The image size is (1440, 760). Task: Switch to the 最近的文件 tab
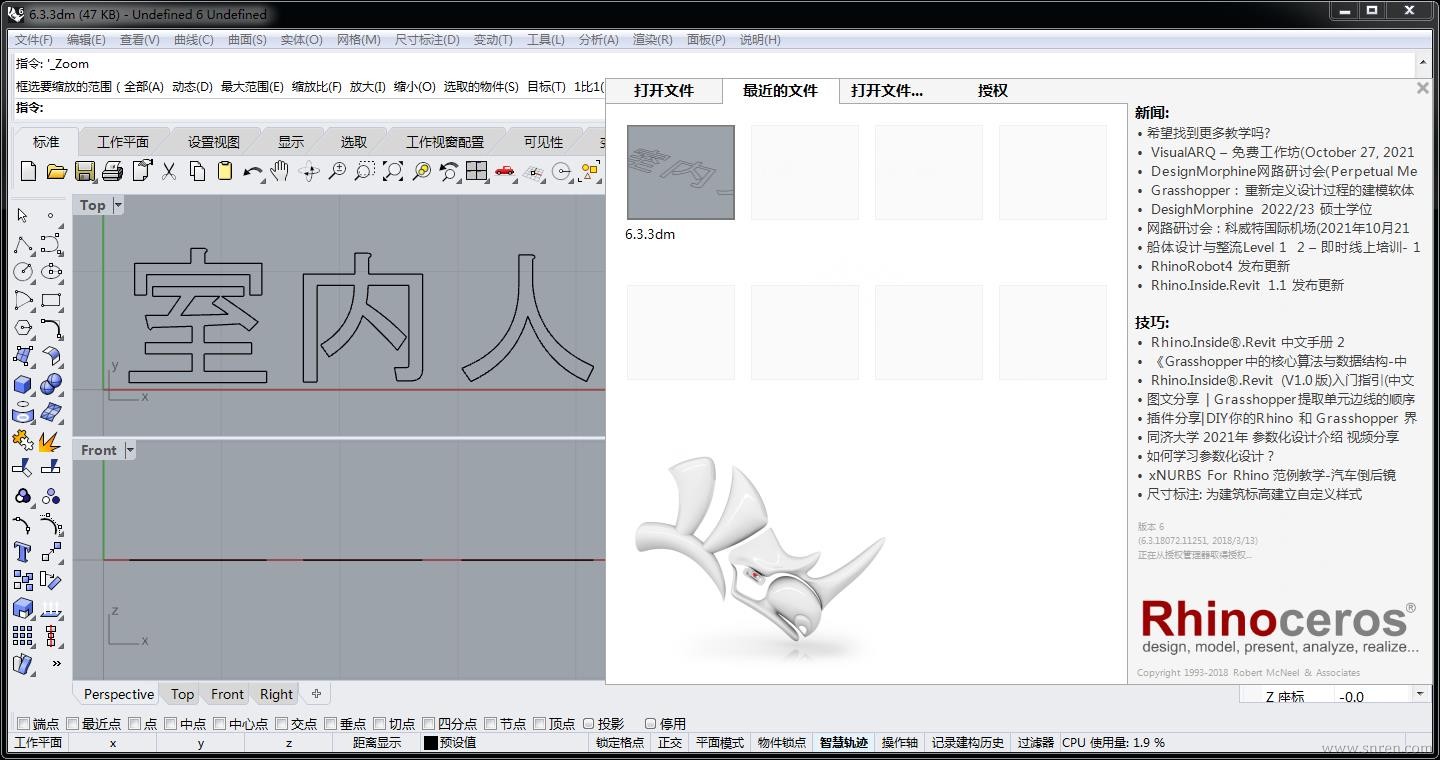click(x=780, y=90)
